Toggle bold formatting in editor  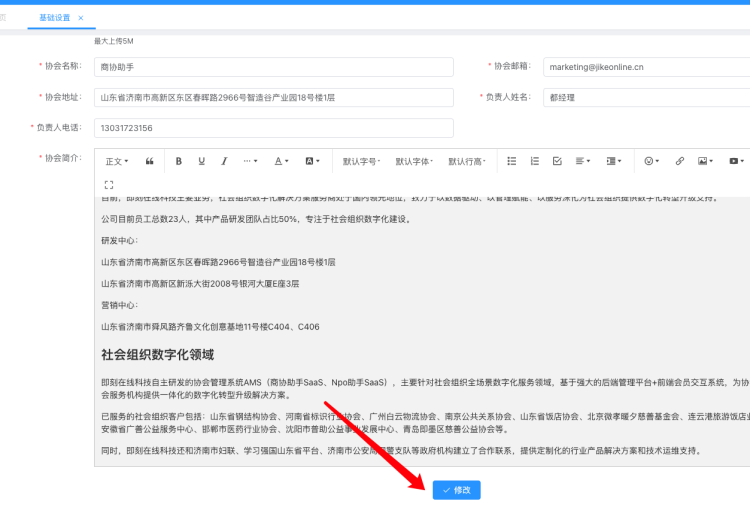click(x=179, y=161)
